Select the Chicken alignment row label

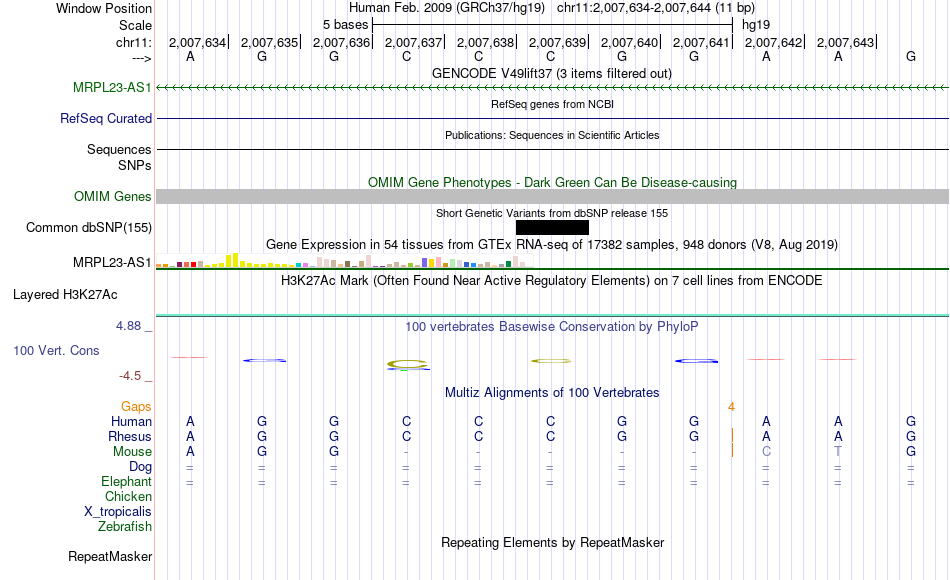(128, 497)
